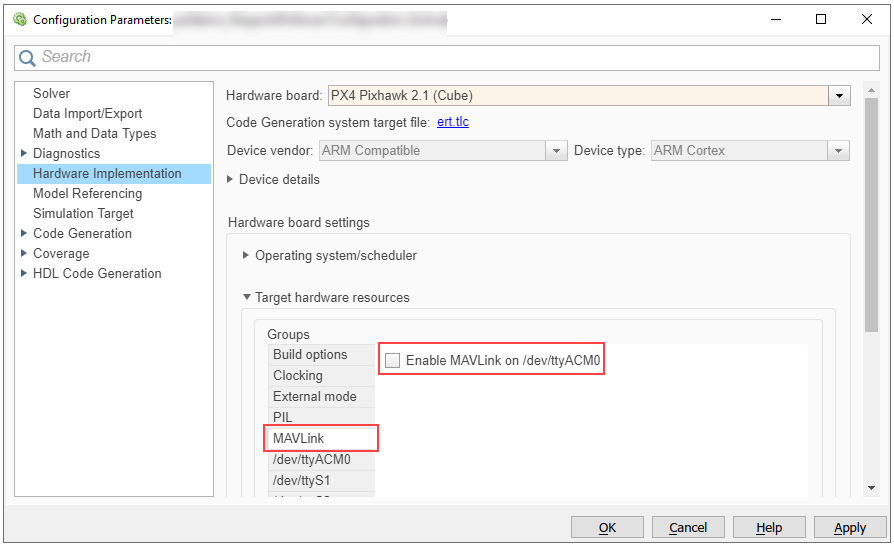
Task: Close the Configuration Parameters window
Action: (867, 19)
